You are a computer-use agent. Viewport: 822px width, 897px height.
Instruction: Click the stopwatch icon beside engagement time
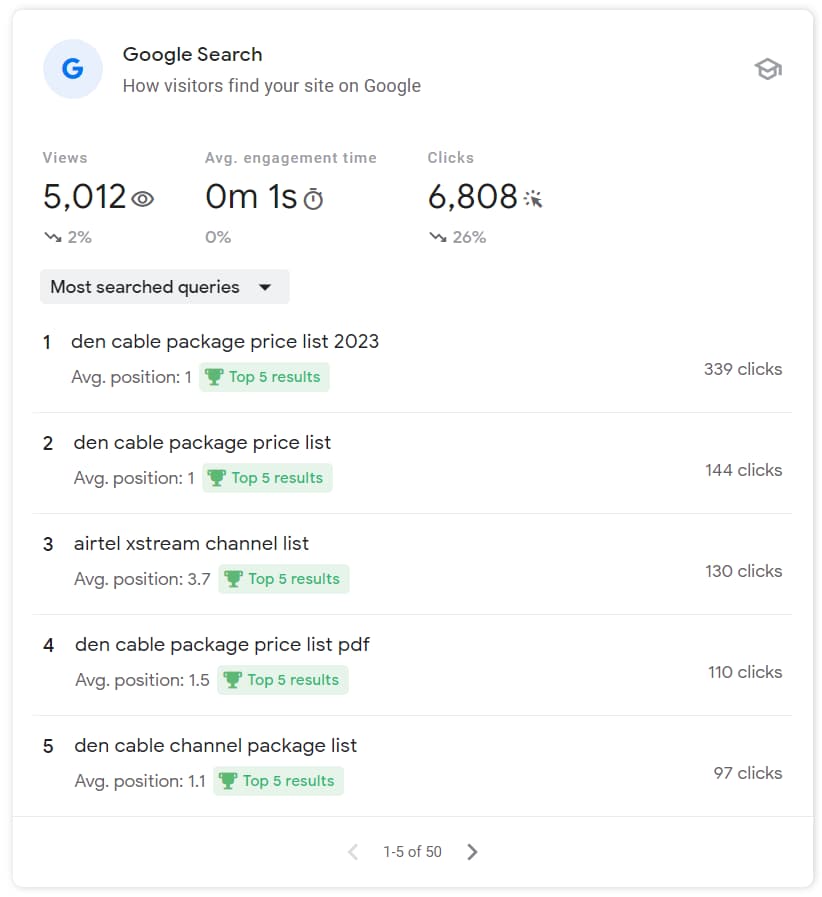tap(313, 199)
